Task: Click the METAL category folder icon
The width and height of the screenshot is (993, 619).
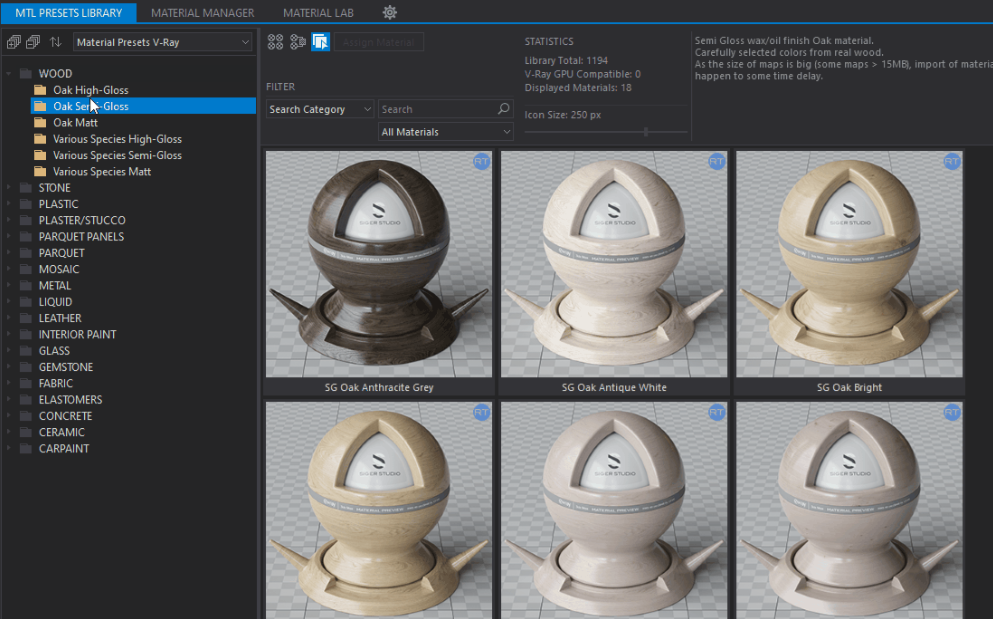Action: pyautogui.click(x=25, y=285)
